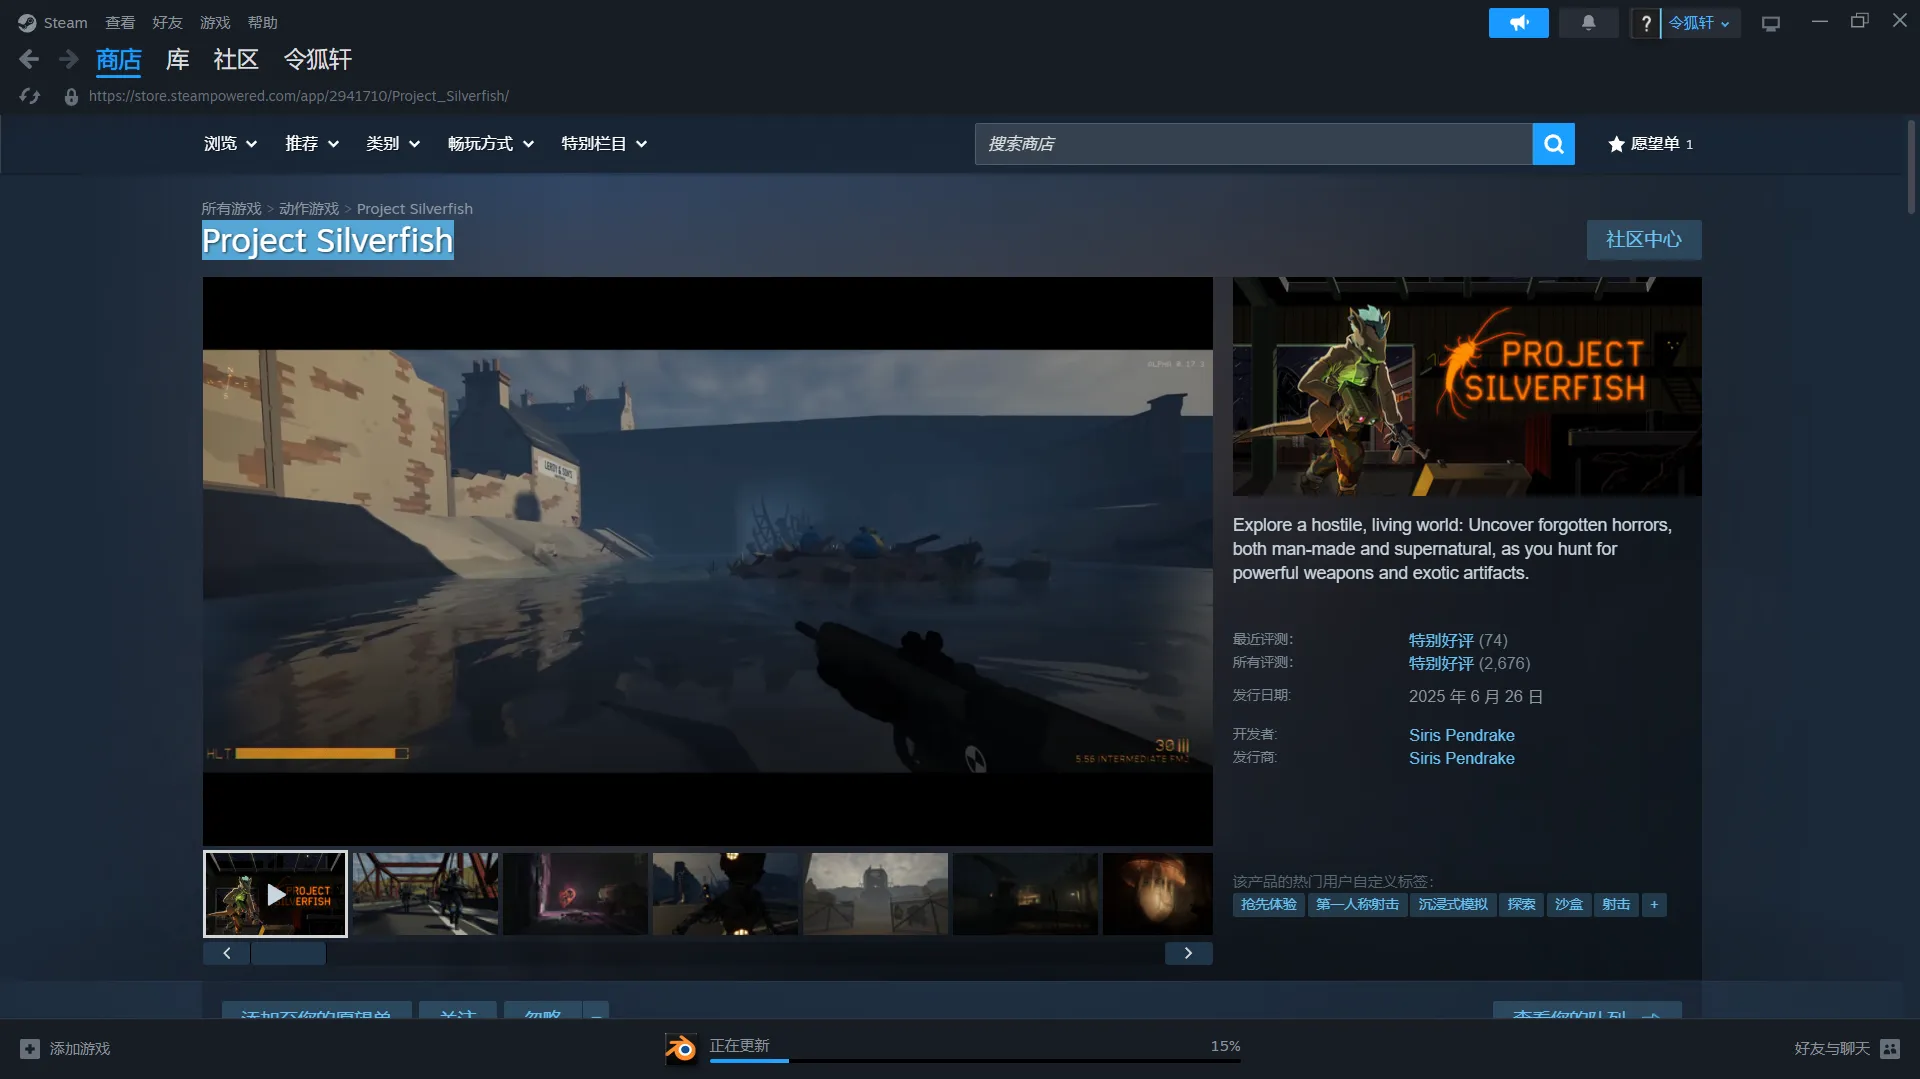
Task: Reload the store page
Action: click(30, 96)
